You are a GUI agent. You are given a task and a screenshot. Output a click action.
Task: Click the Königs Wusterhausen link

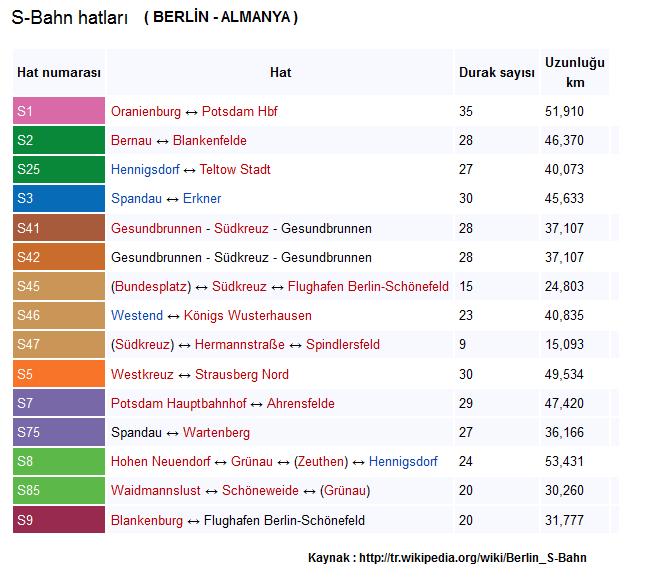tap(247, 315)
